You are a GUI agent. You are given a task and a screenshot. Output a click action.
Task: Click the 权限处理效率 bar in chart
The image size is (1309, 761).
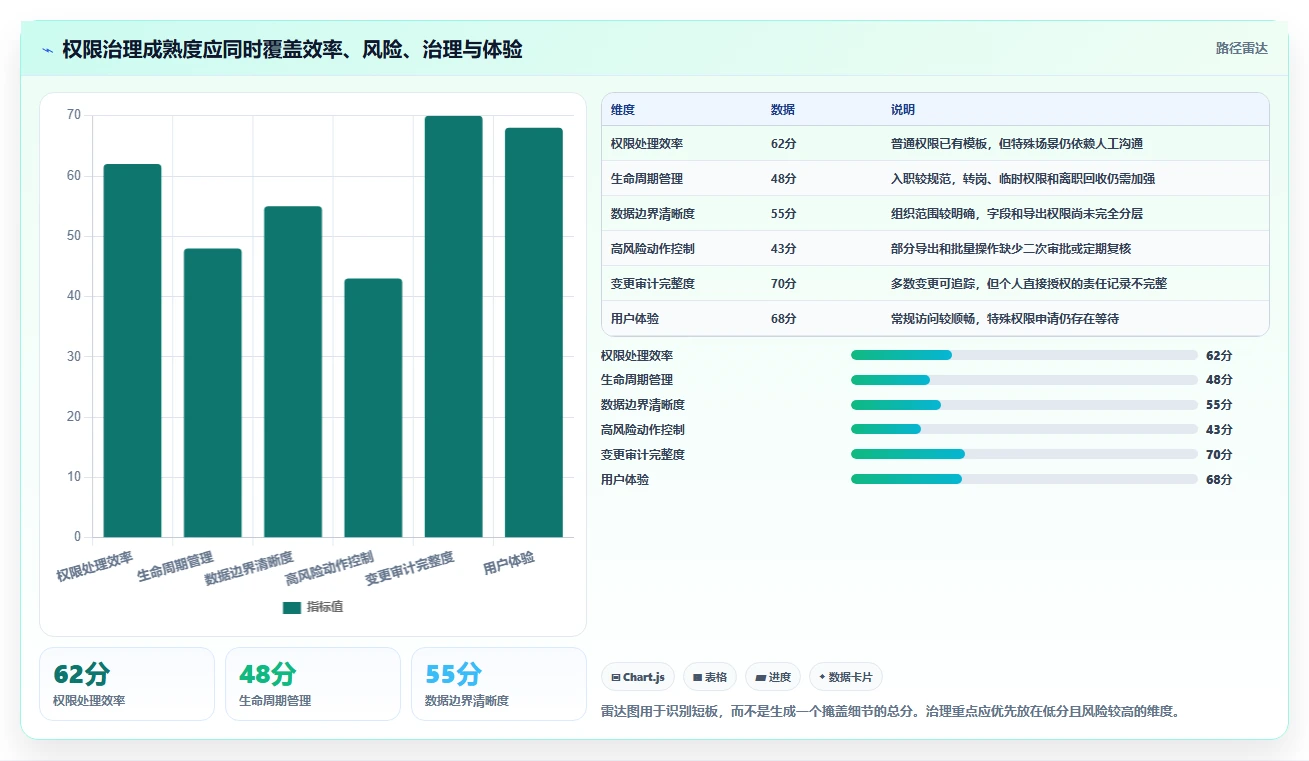[x=133, y=350]
